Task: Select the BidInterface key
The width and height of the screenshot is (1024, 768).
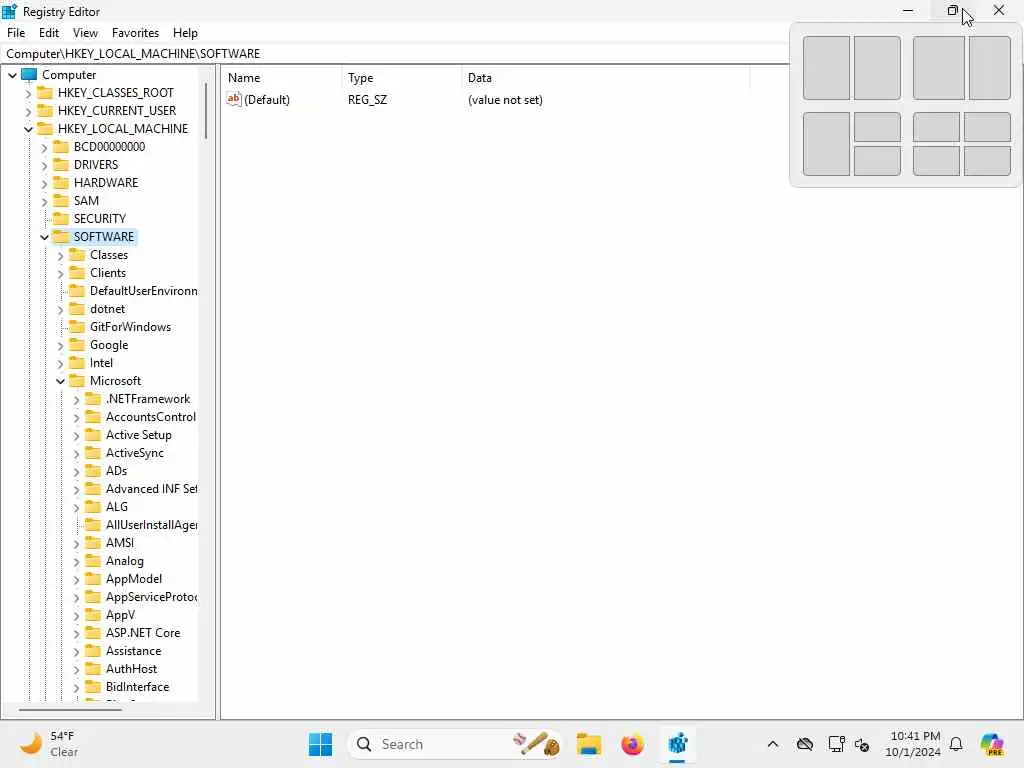Action: [137, 686]
